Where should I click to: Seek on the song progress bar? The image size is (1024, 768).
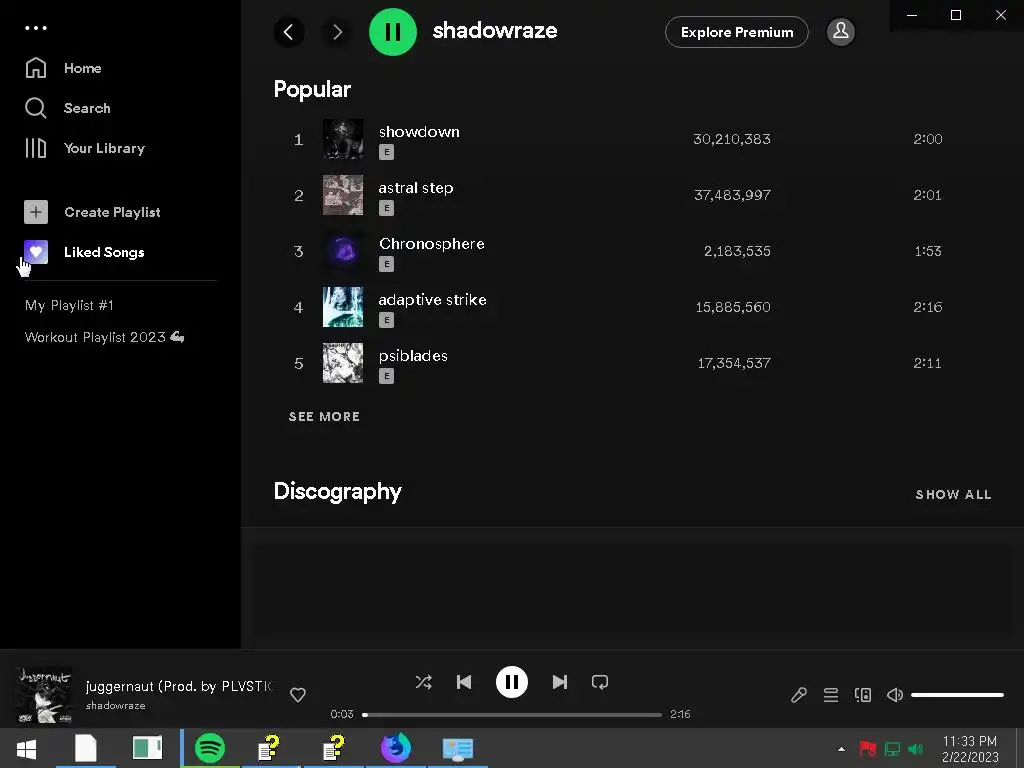pyautogui.click(x=512, y=714)
